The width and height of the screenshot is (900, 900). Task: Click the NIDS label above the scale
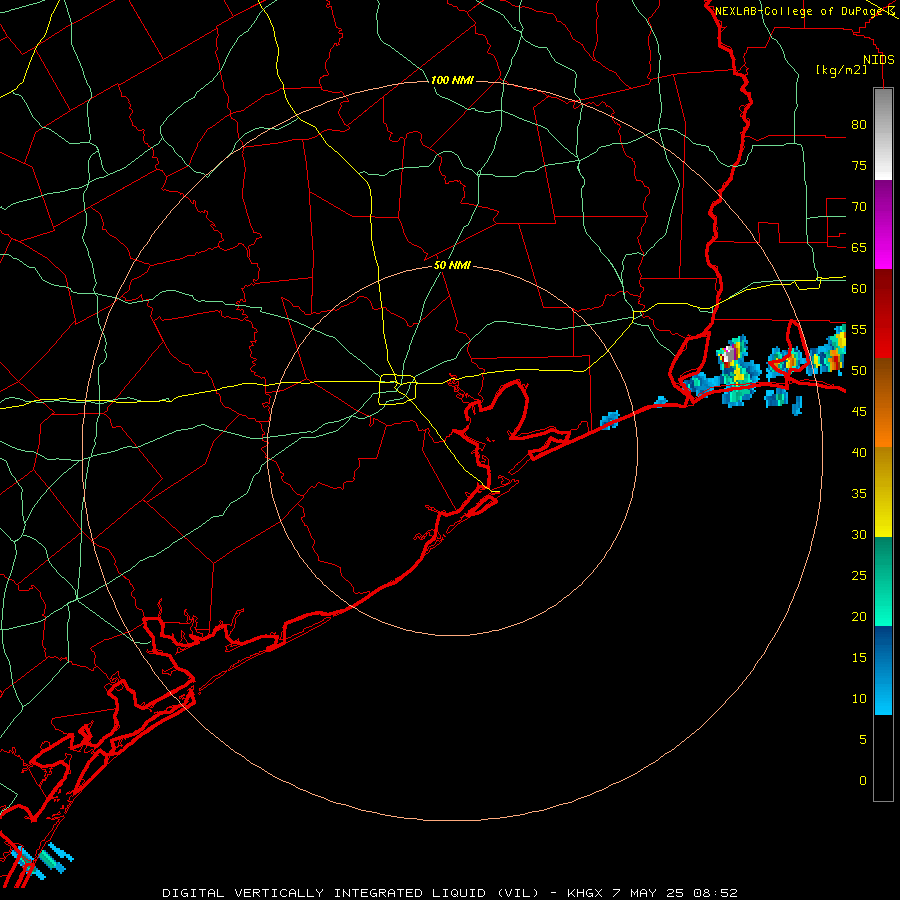878,60
